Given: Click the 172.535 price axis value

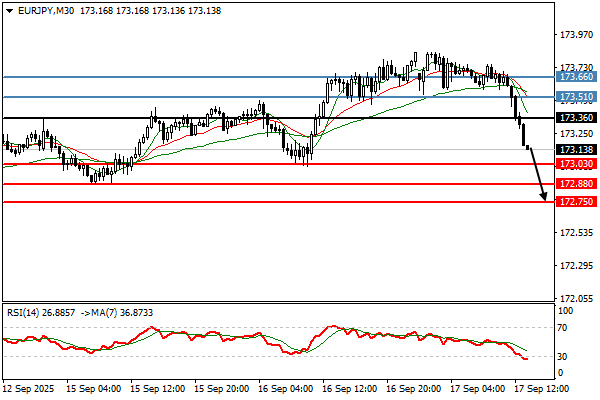Looking at the screenshot, I should pyautogui.click(x=576, y=232).
